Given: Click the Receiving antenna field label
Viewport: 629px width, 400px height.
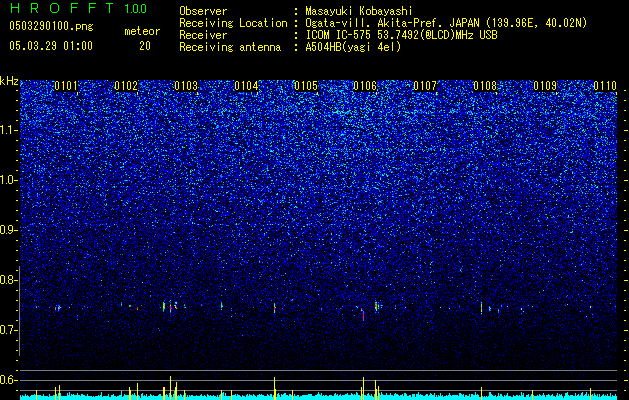Looking at the screenshot, I should point(230,47).
